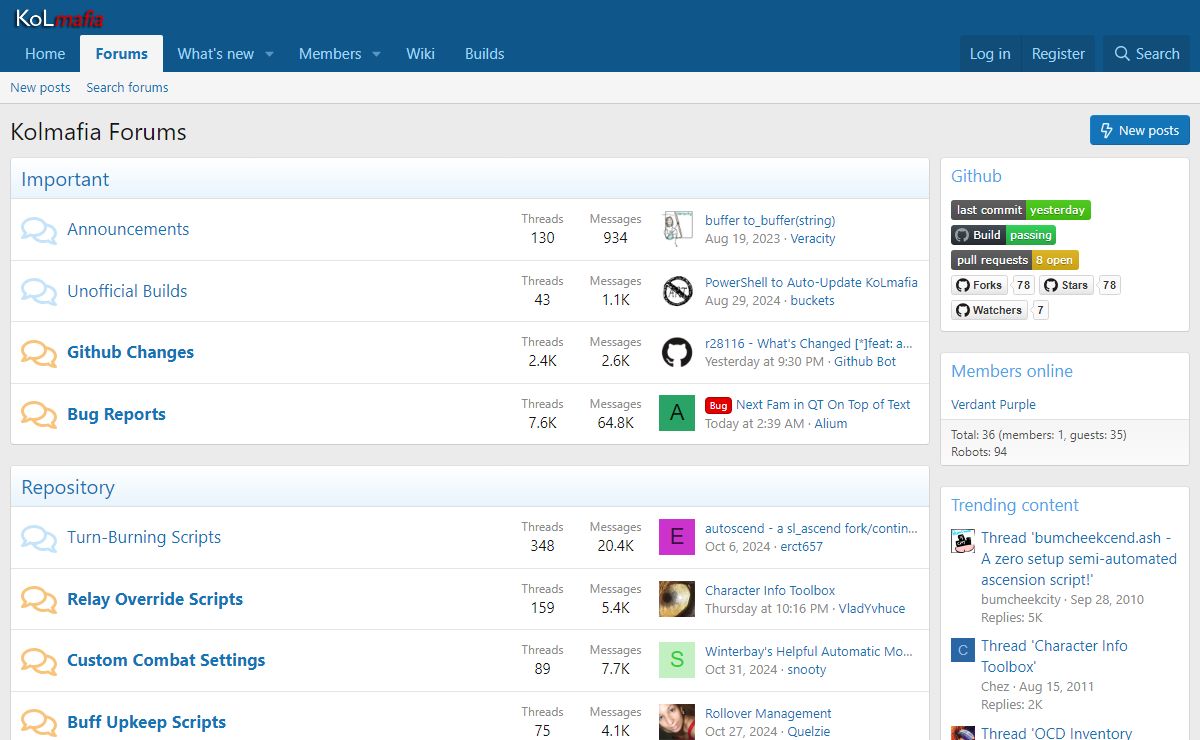
Task: Open the Search button in header
Action: (1147, 54)
